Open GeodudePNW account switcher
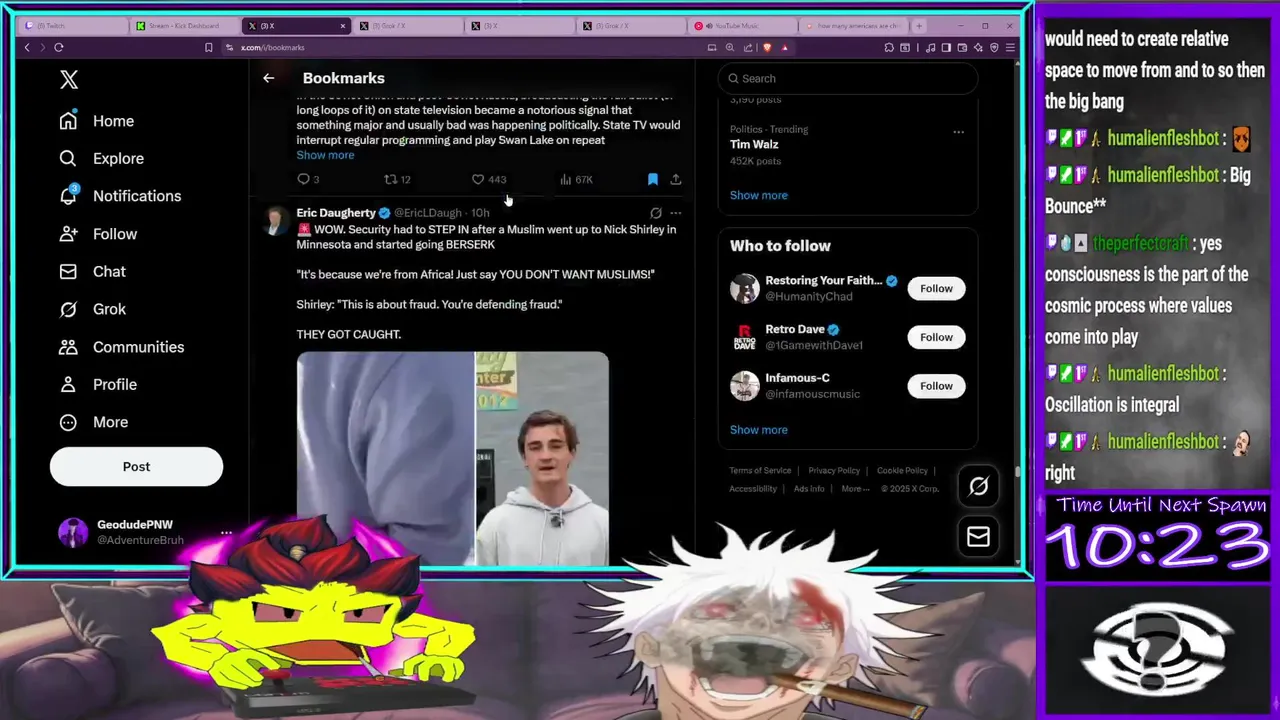 pyautogui.click(x=145, y=532)
